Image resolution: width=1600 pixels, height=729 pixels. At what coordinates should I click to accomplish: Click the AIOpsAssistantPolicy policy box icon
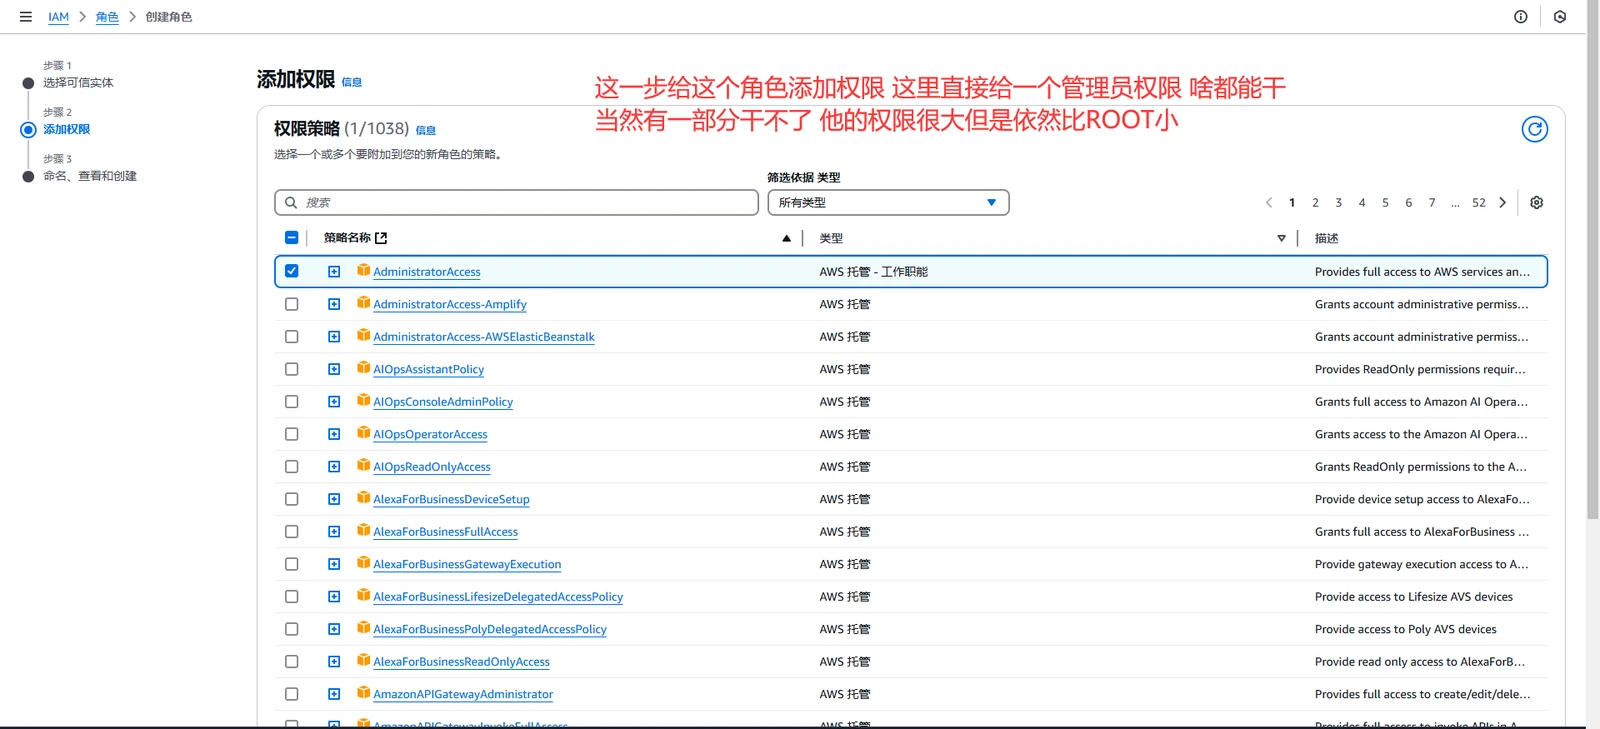tap(364, 369)
